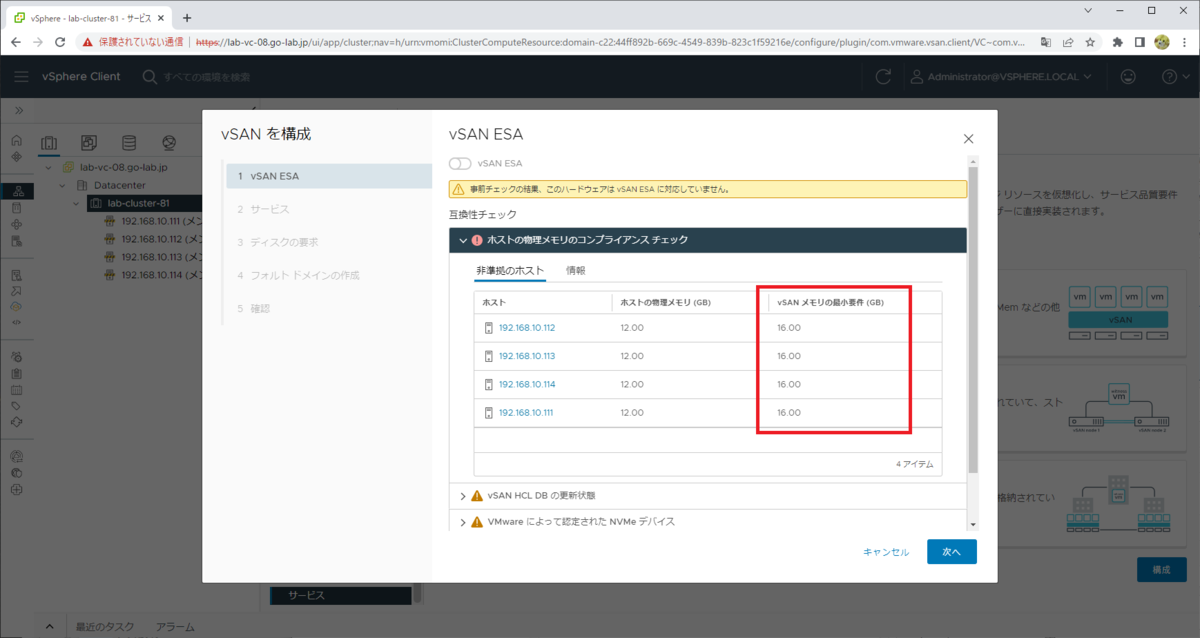Go back in the browser
The image size is (1200, 638).
tap(14, 42)
